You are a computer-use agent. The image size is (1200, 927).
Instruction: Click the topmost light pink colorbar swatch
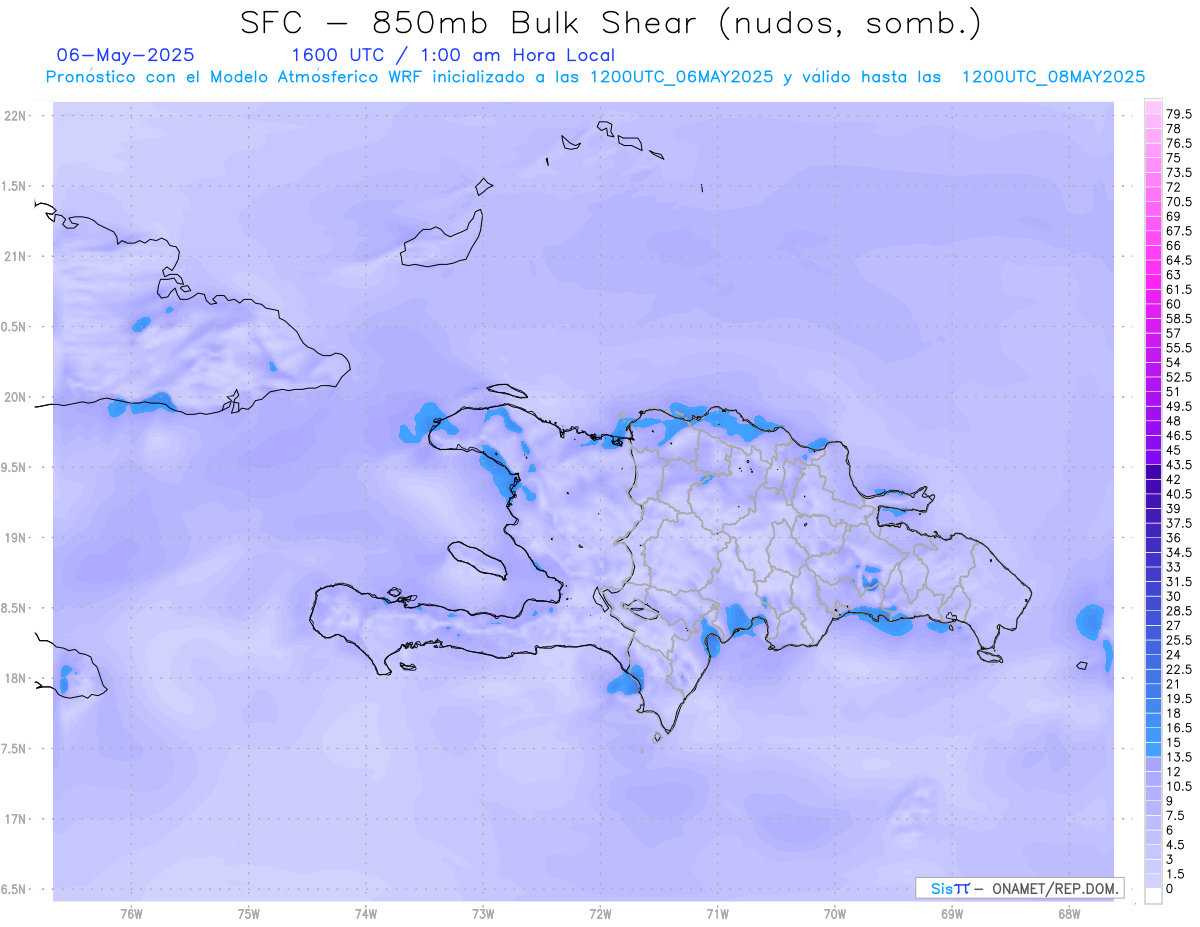point(1153,108)
